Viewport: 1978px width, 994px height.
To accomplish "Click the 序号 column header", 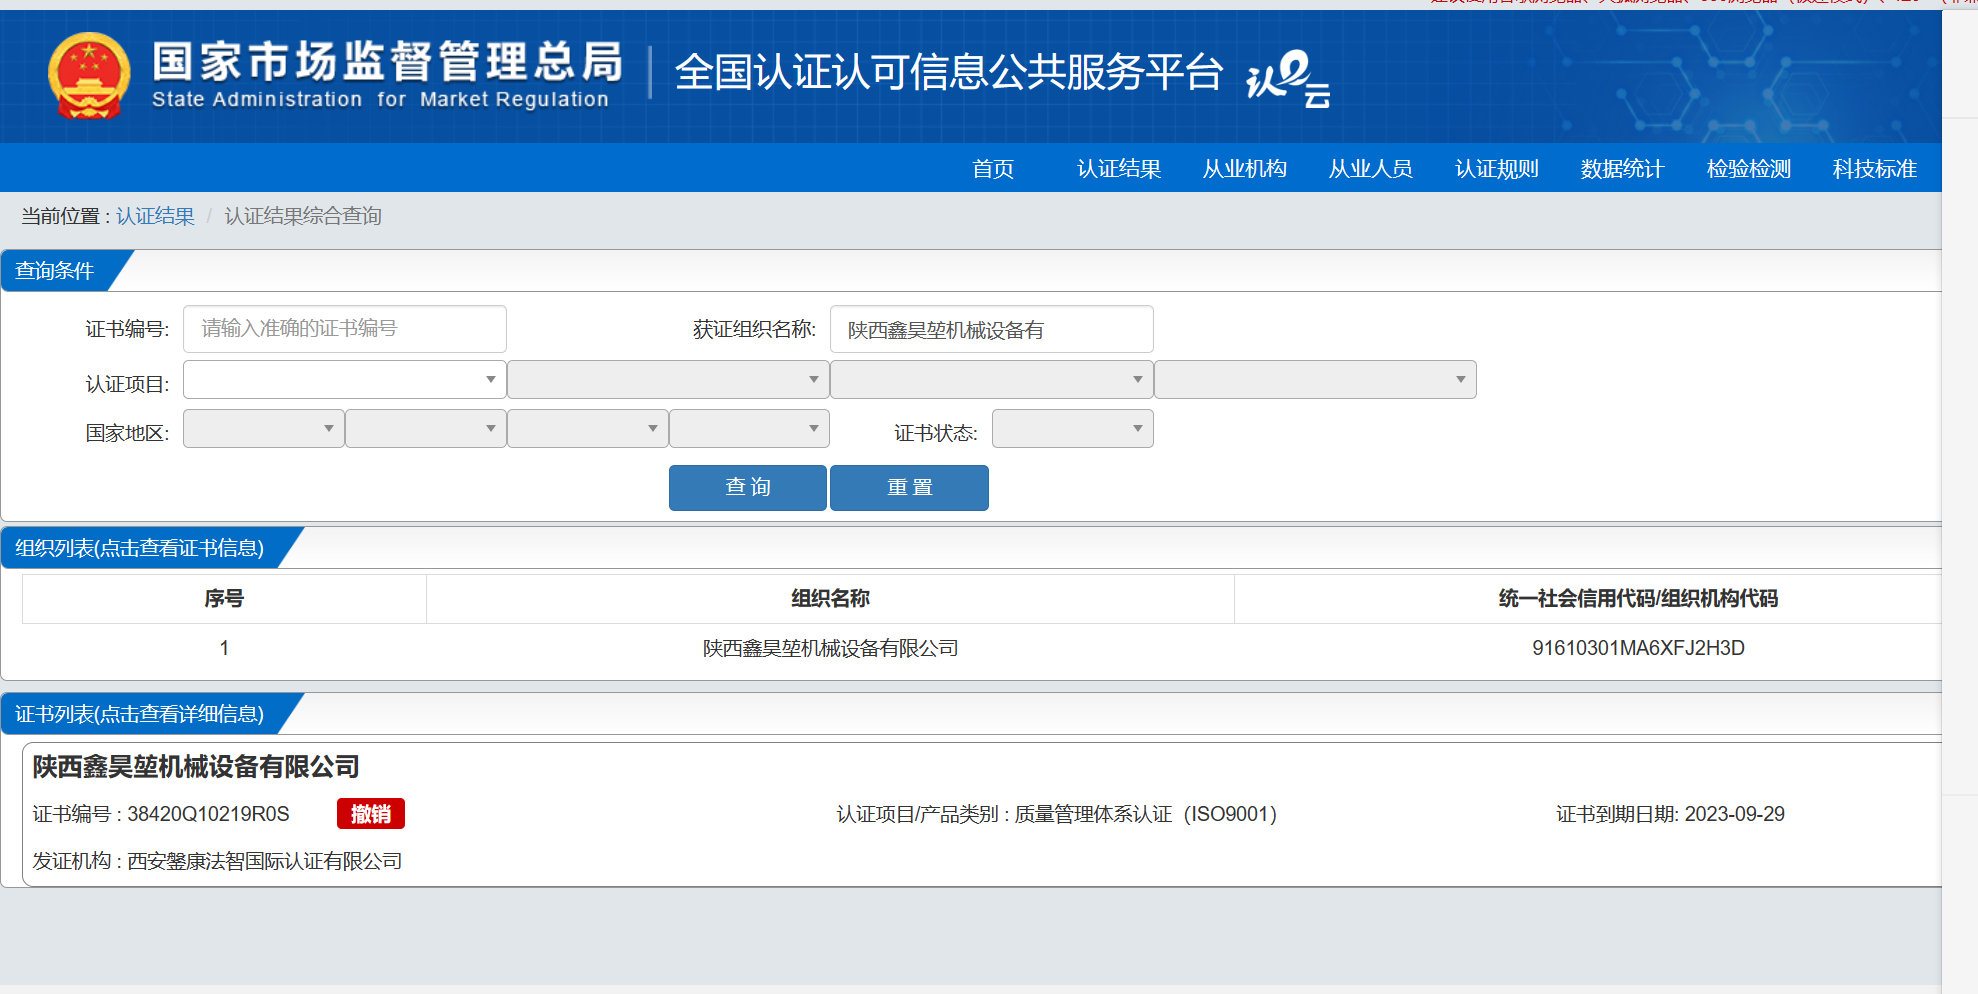I will pyautogui.click(x=224, y=599).
